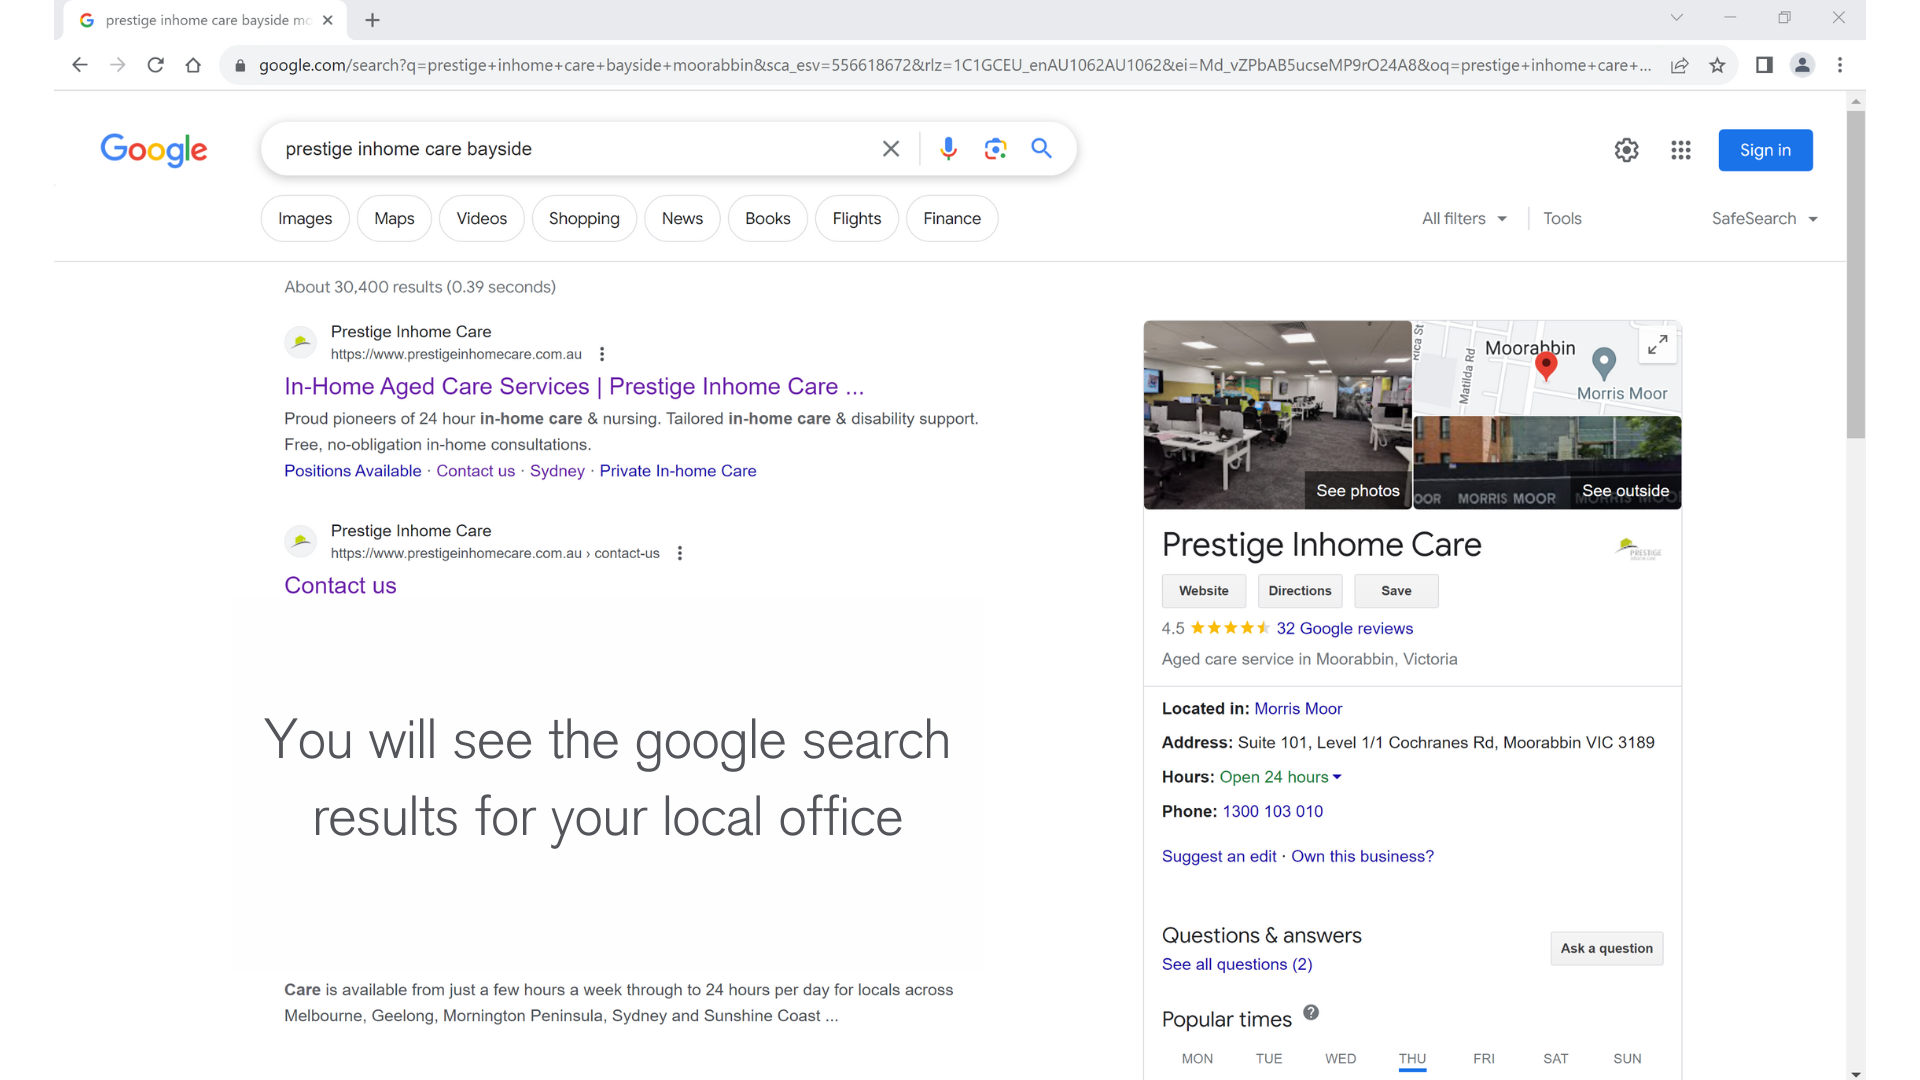Open the Positions Available sitelink
Screen dimensions: 1920x1080
pyautogui.click(x=353, y=471)
